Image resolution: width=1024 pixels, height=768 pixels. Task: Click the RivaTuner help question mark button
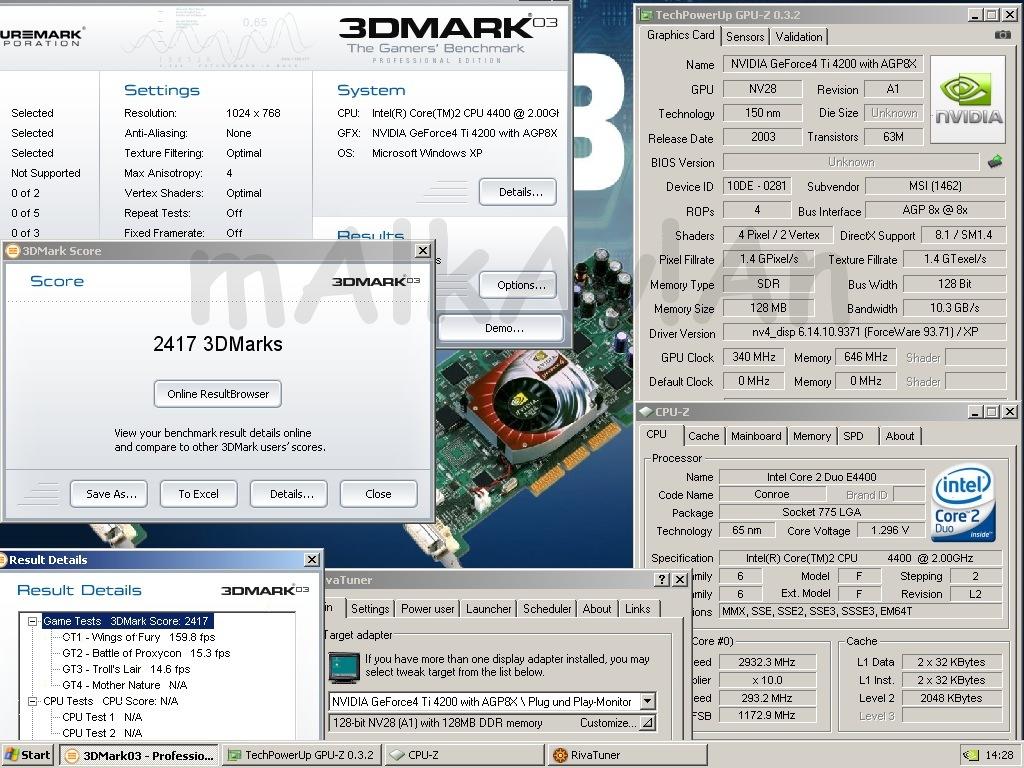[x=662, y=579]
